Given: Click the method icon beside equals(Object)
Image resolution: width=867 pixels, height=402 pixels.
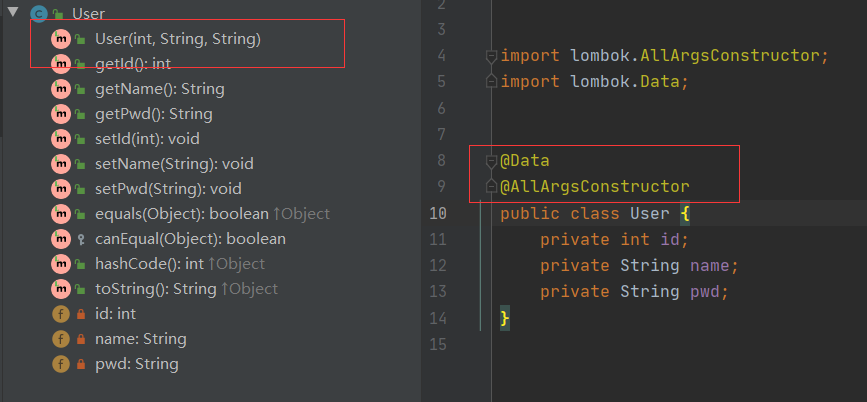Looking at the screenshot, I should click(61, 214).
